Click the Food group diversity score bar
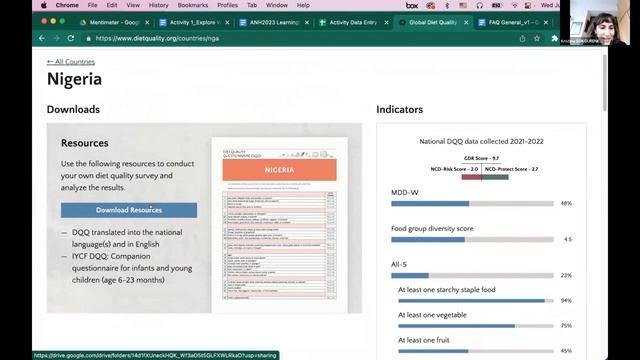Image resolution: width=640 pixels, height=360 pixels. coord(472,240)
